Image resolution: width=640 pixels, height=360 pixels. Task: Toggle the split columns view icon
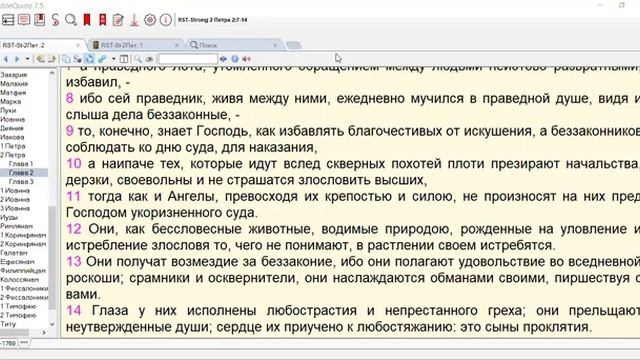pos(124,59)
